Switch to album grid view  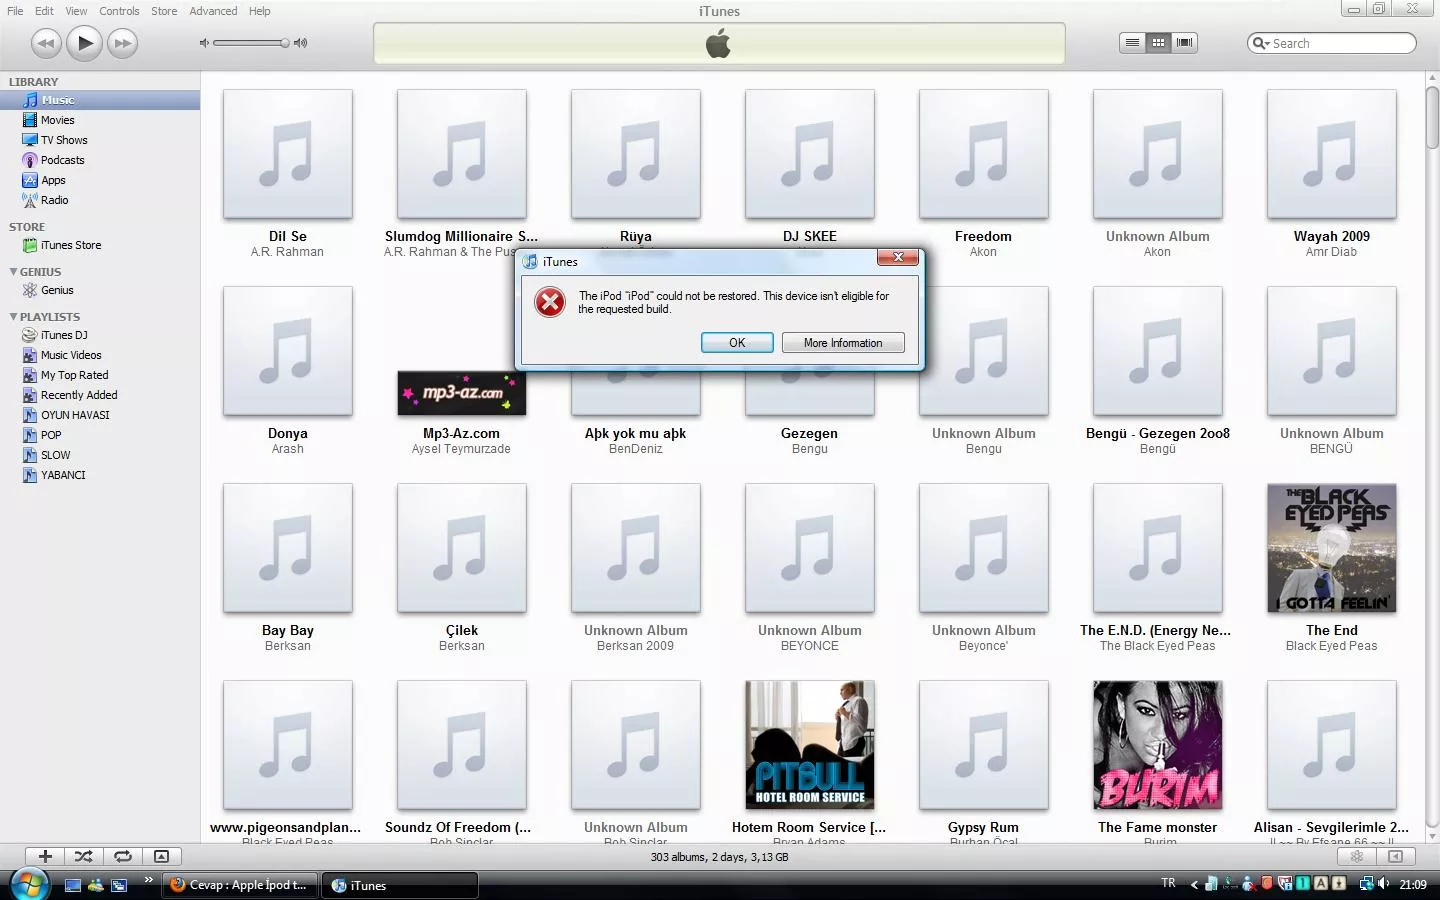pos(1158,42)
